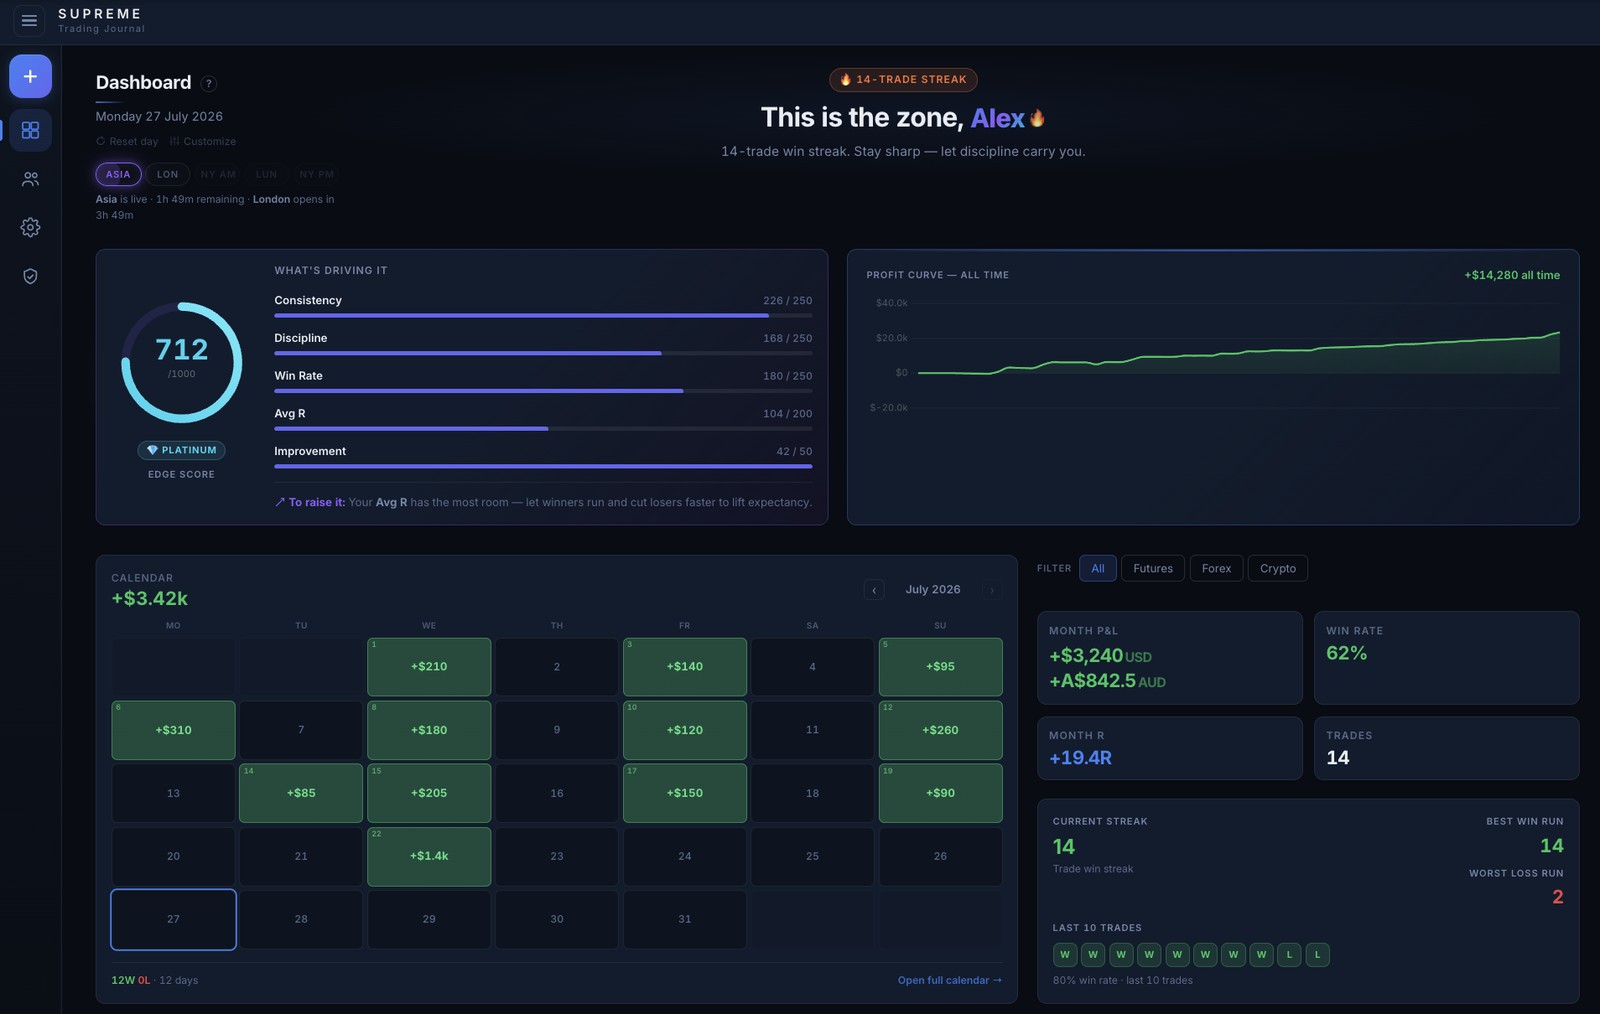The image size is (1600, 1014).
Task: Click the last L trade chip
Action: pyautogui.click(x=1318, y=955)
